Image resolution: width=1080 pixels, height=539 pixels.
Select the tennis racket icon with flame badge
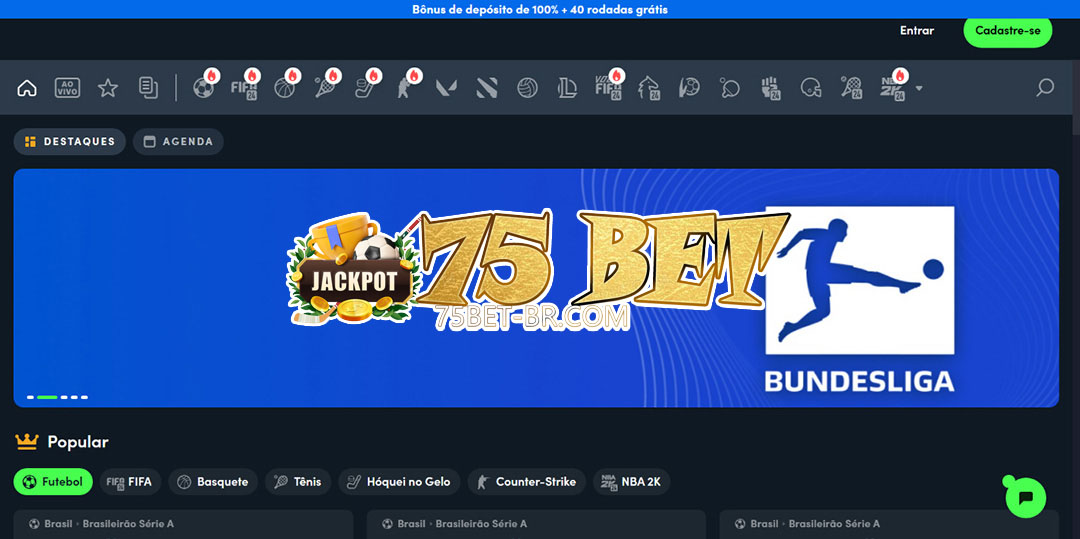pos(325,88)
